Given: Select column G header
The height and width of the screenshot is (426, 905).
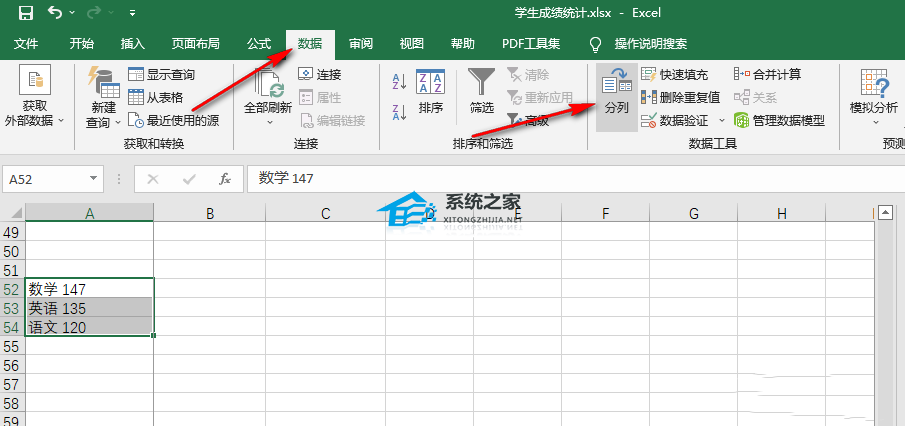Looking at the screenshot, I should (x=694, y=214).
